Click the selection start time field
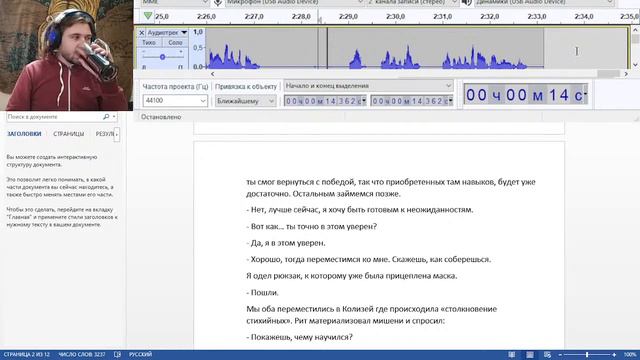640x360 pixels. point(322,101)
